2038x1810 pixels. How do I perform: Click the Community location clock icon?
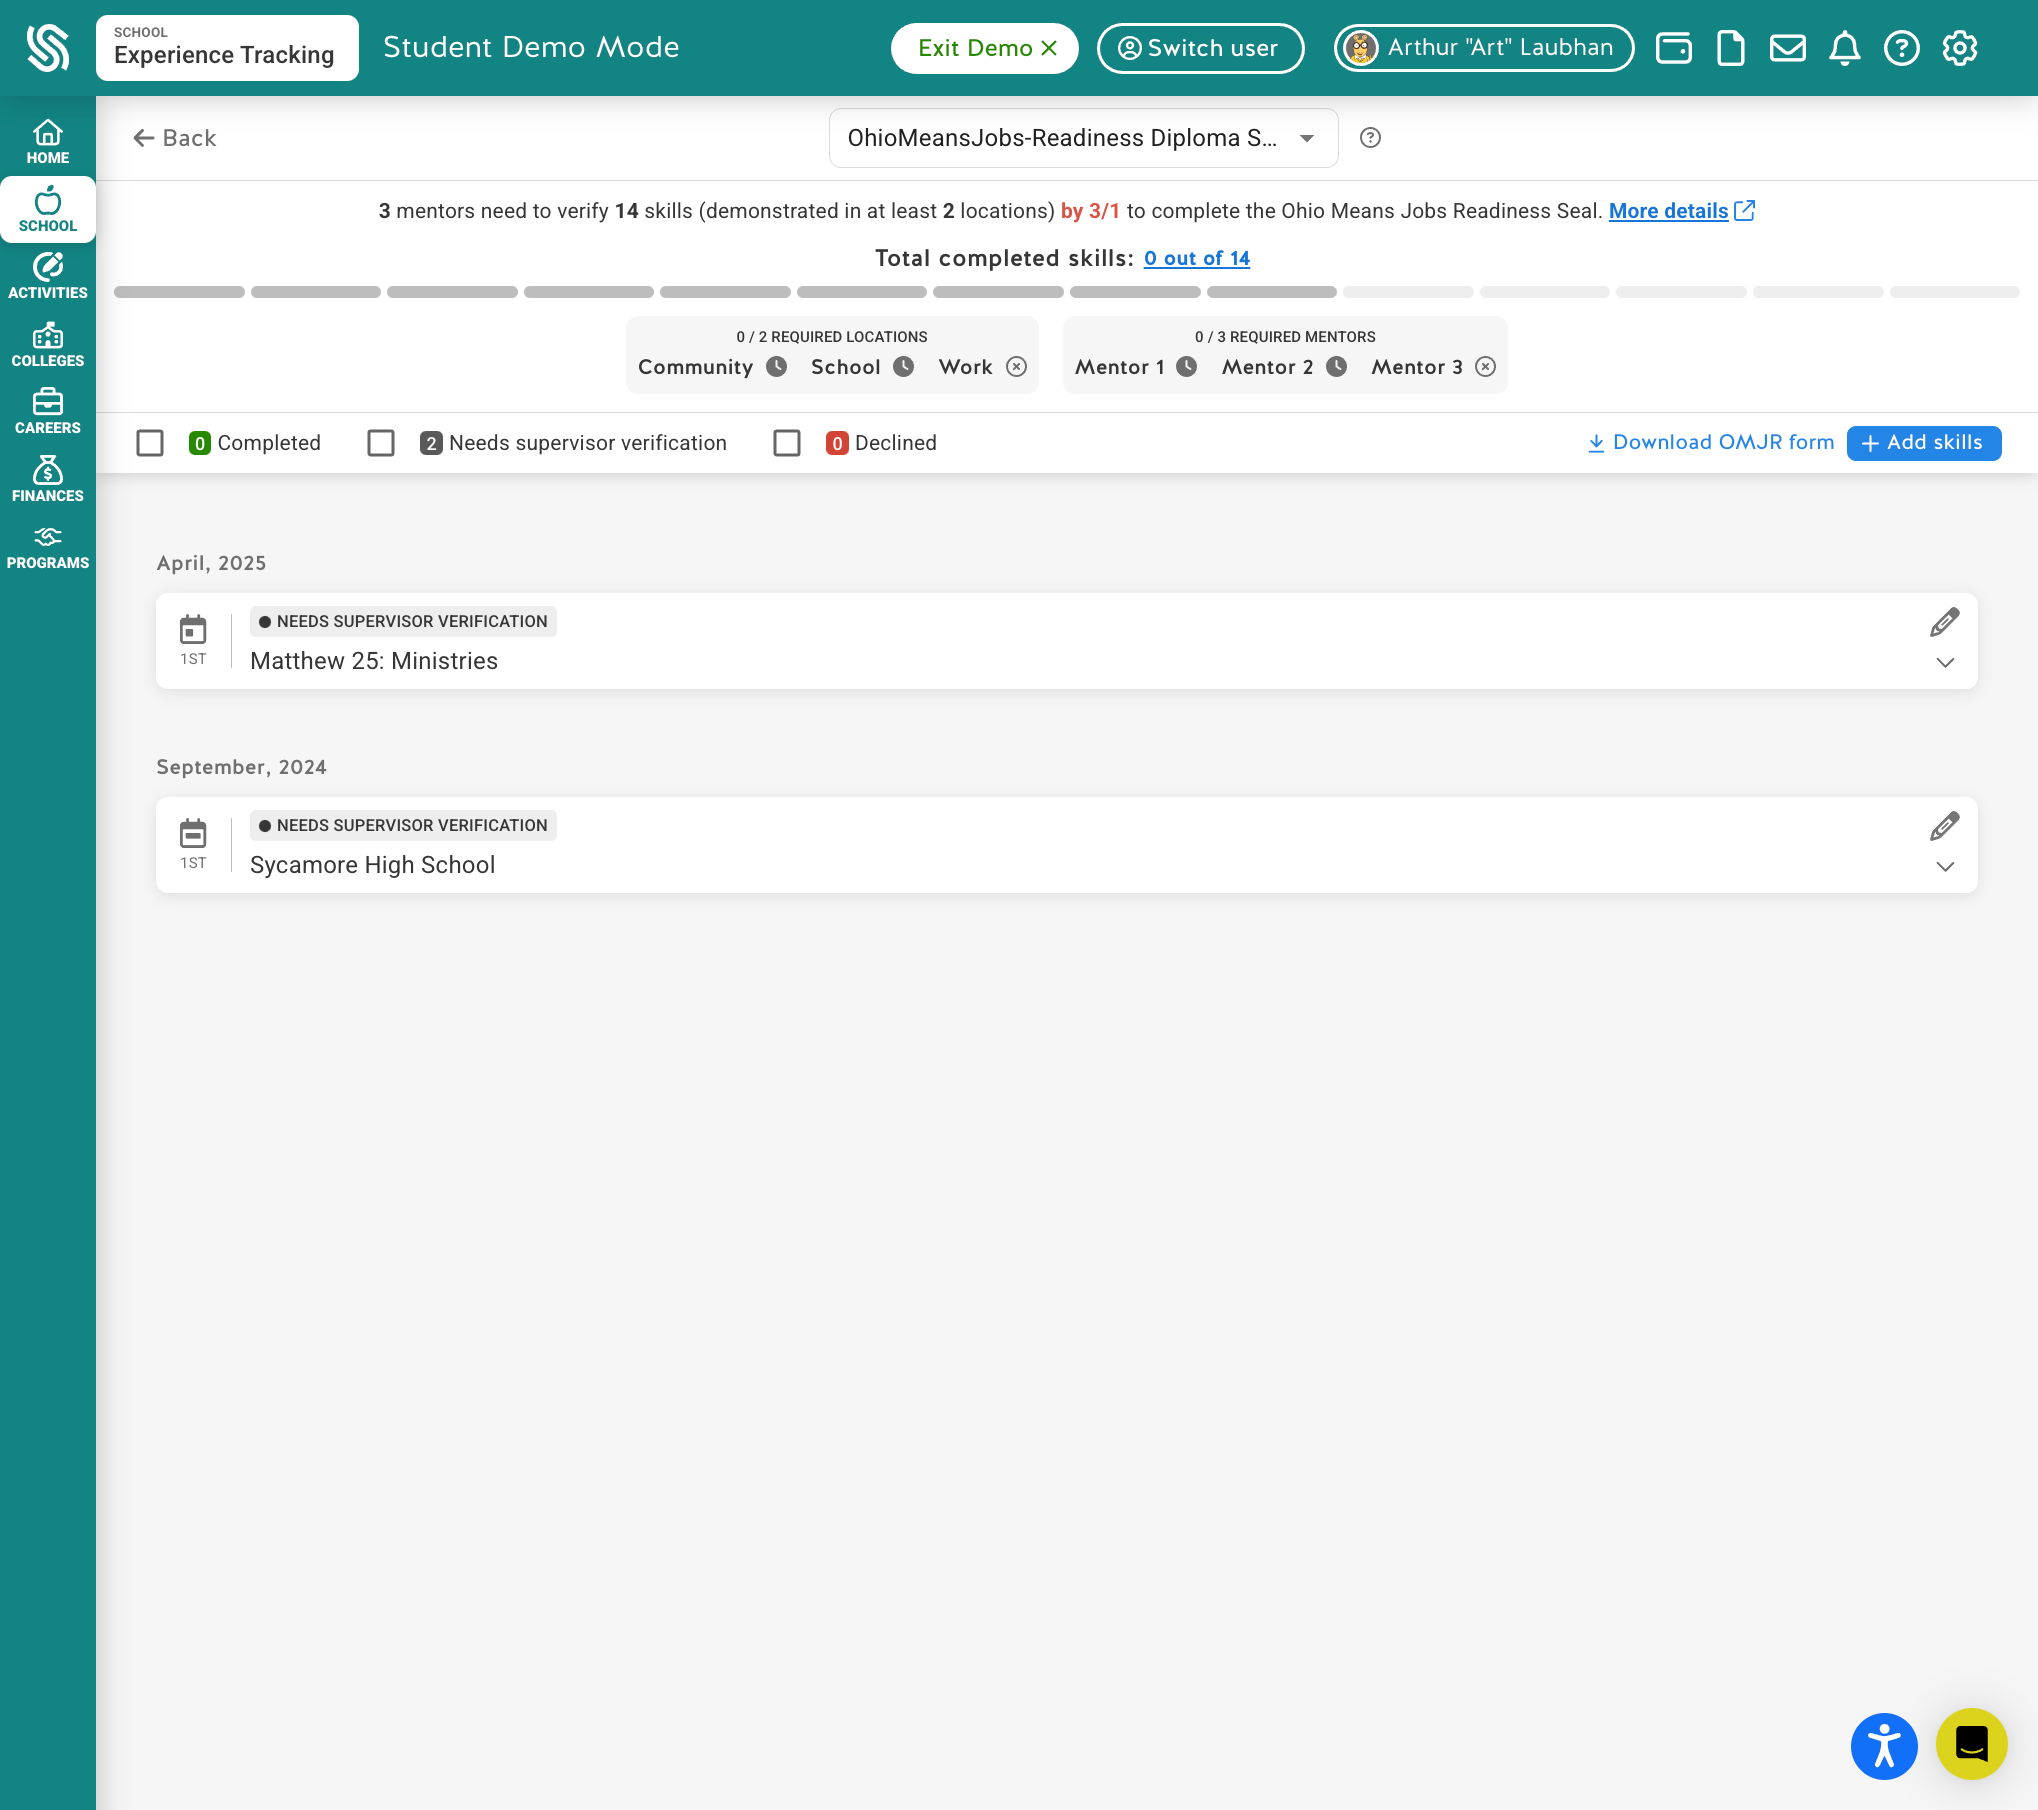tap(776, 367)
